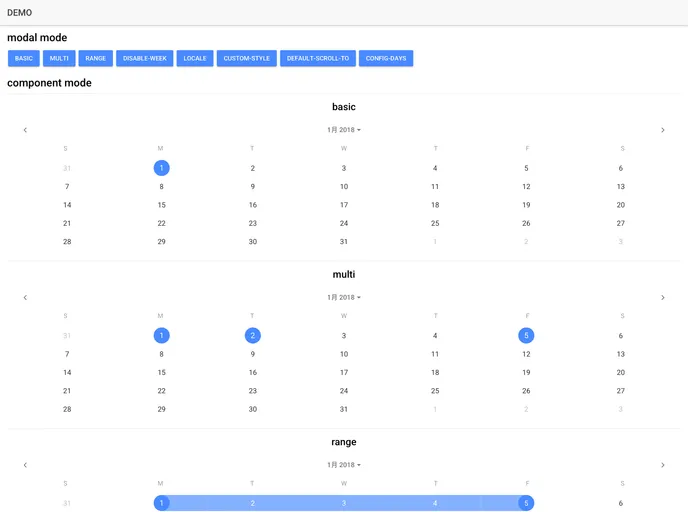The image size is (688, 512).
Task: Deselect day 5 in multi calendar
Action: pyautogui.click(x=526, y=336)
